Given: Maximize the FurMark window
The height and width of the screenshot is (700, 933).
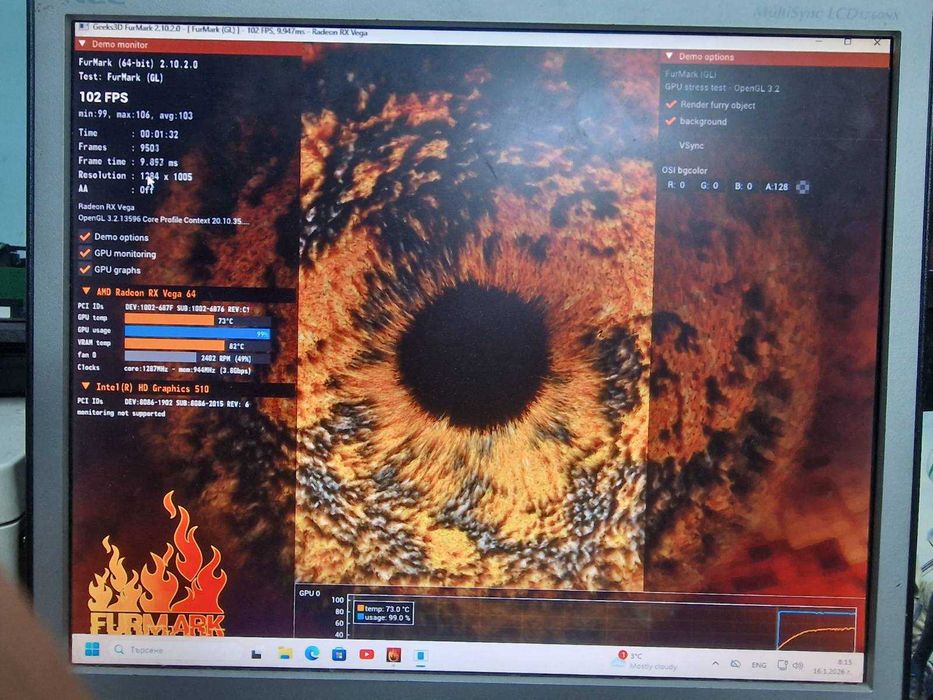Looking at the screenshot, I should 848,42.
